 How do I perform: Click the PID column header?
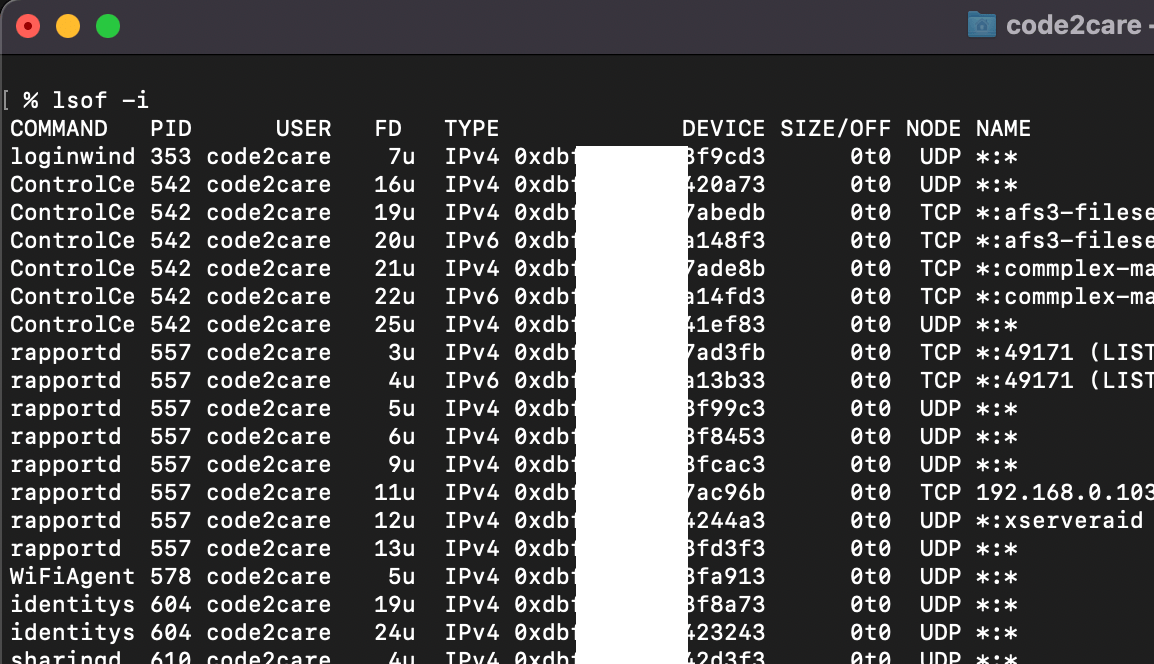click(170, 128)
